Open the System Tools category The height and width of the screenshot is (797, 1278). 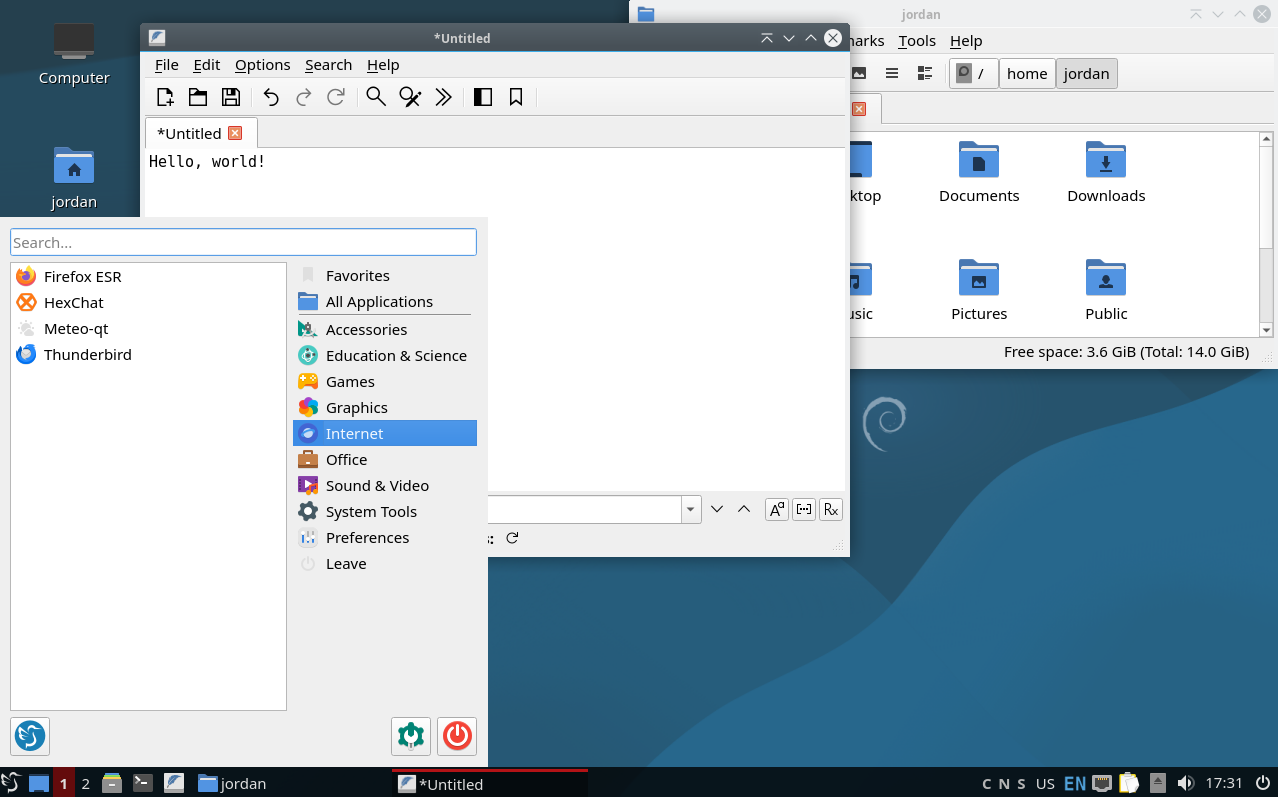[384, 511]
